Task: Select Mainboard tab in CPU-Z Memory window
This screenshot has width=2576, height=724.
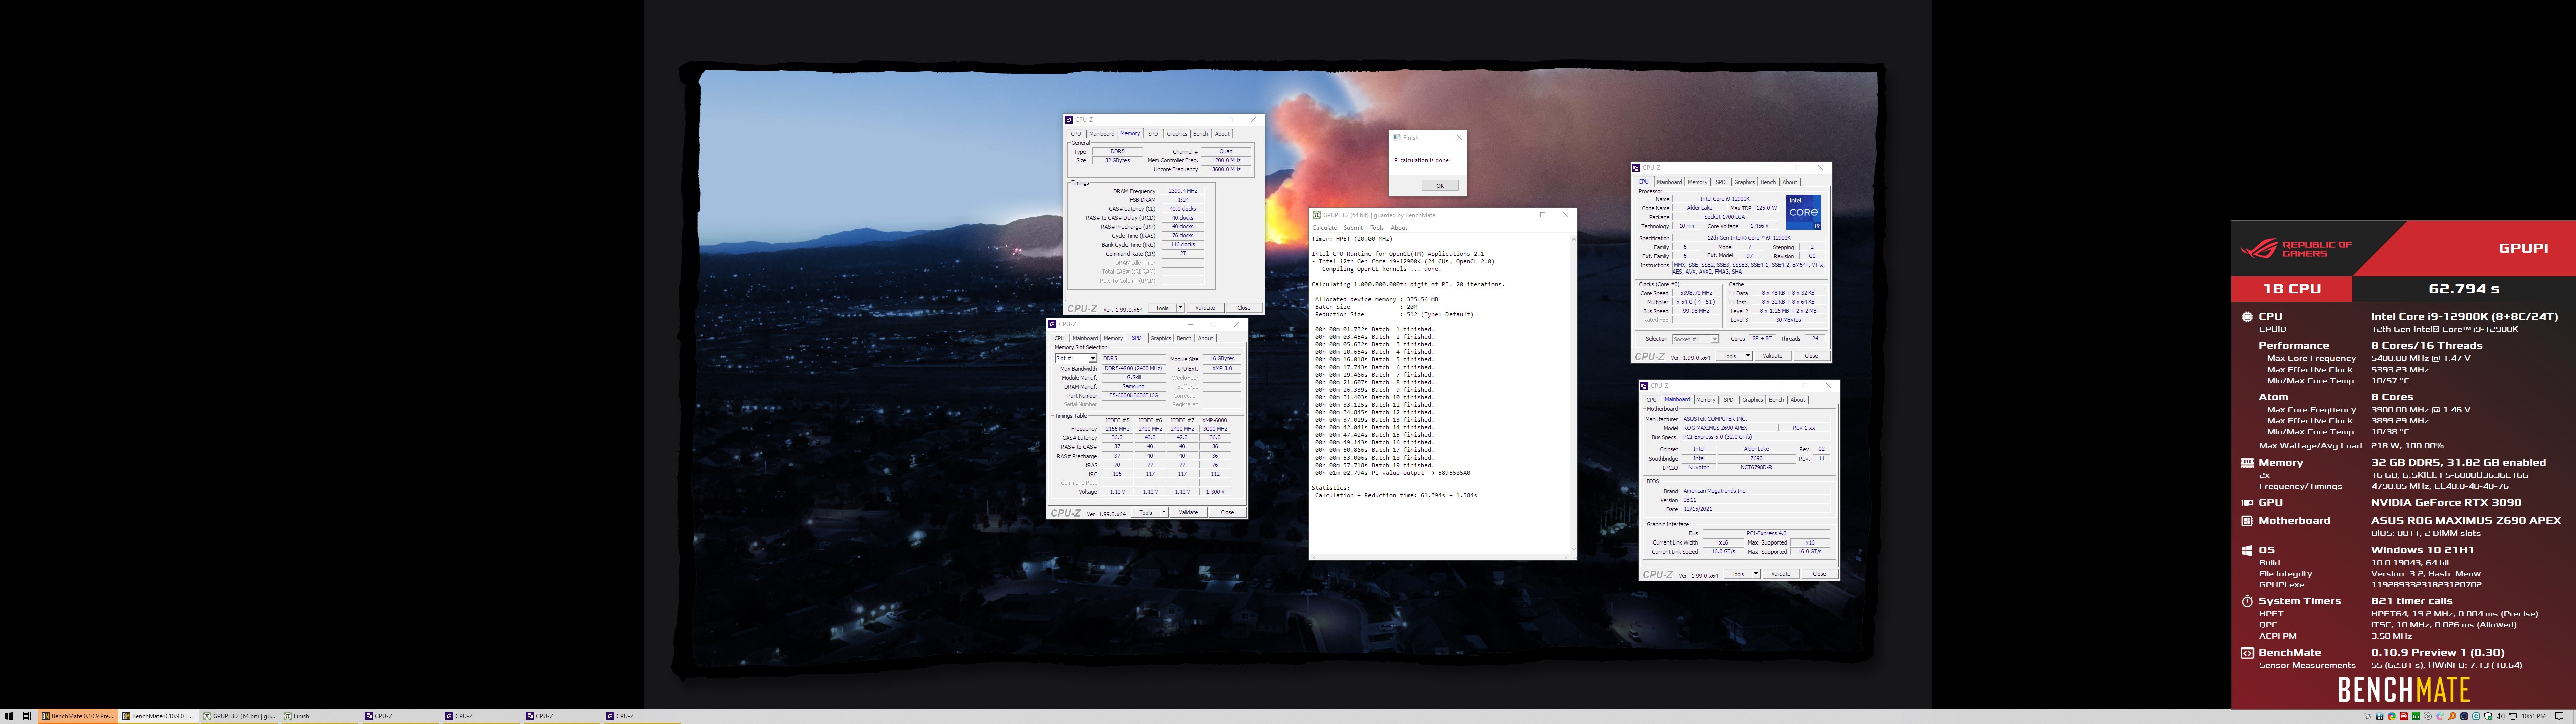Action: coord(1101,134)
